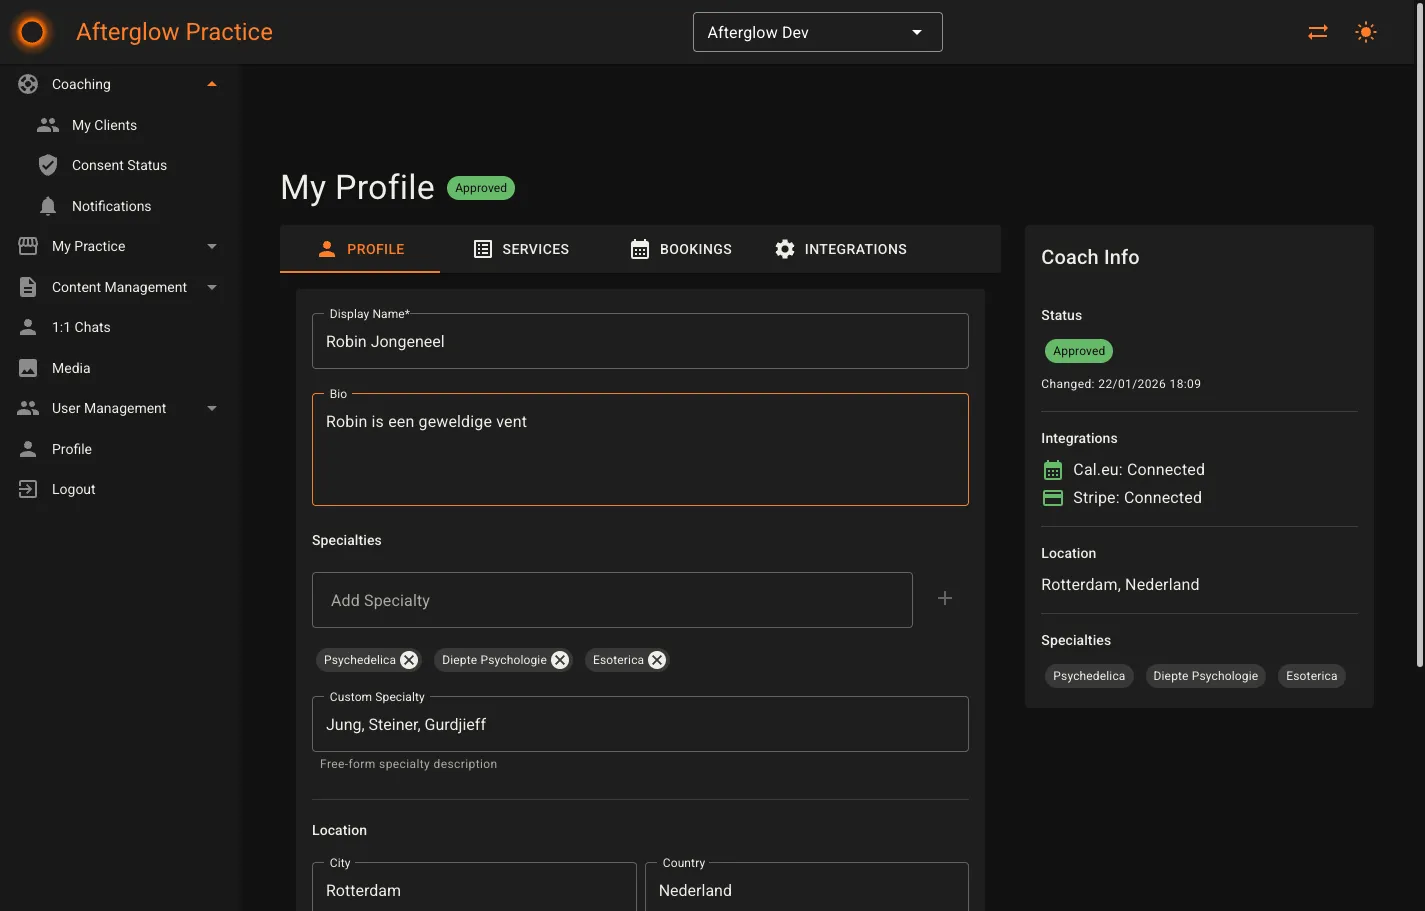The height and width of the screenshot is (911, 1425).
Task: Click the Cal.eu calendar icon under Integrations
Action: [1052, 469]
